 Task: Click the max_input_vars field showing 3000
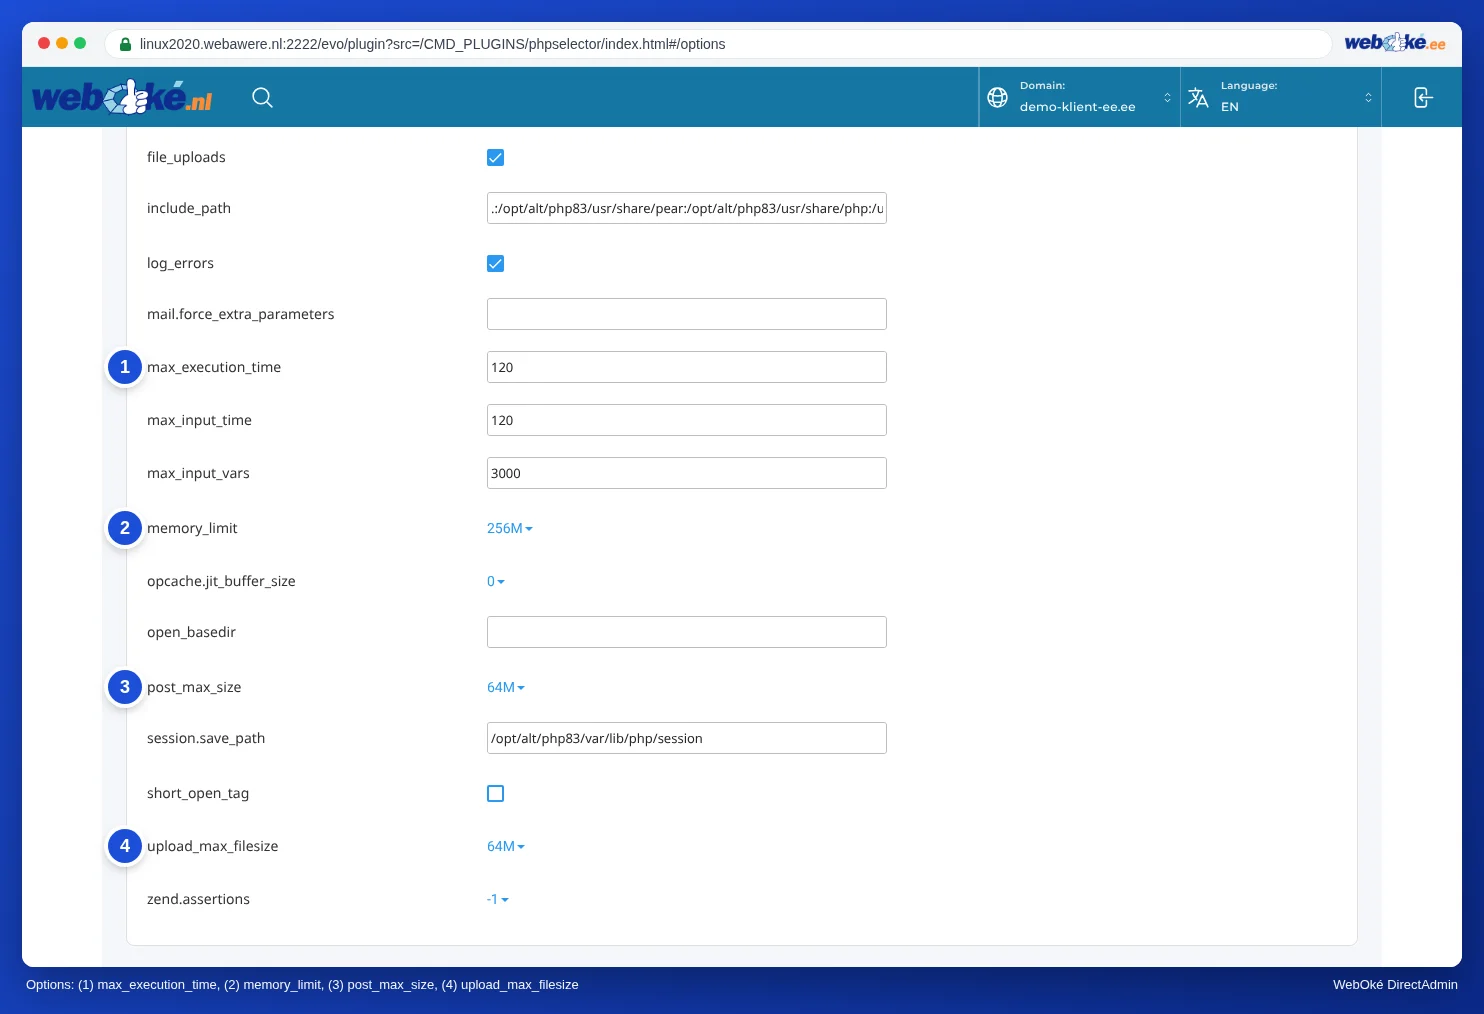[687, 473]
